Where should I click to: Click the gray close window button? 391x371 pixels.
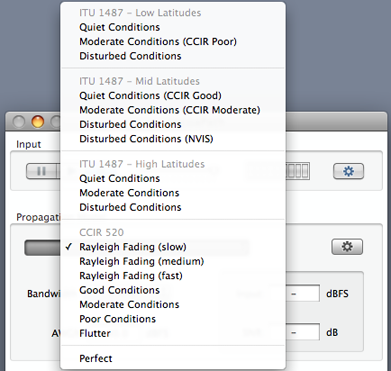coord(19,122)
